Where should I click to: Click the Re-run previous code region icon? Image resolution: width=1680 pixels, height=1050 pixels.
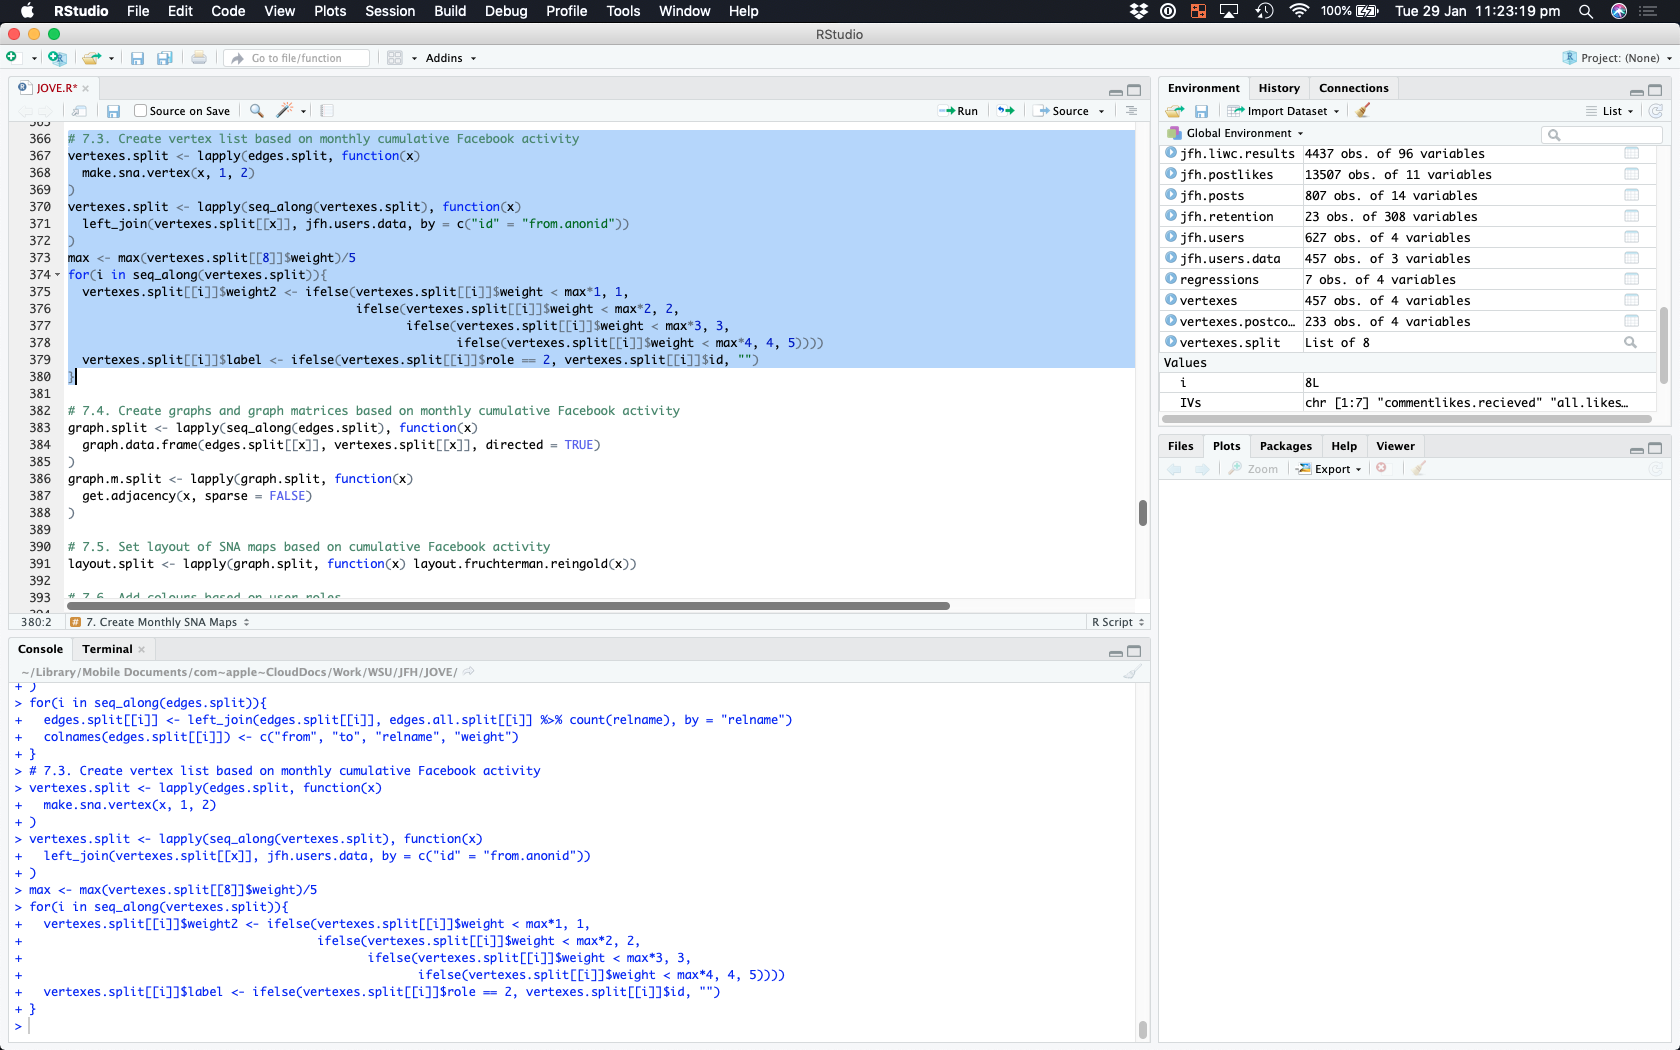(1006, 111)
